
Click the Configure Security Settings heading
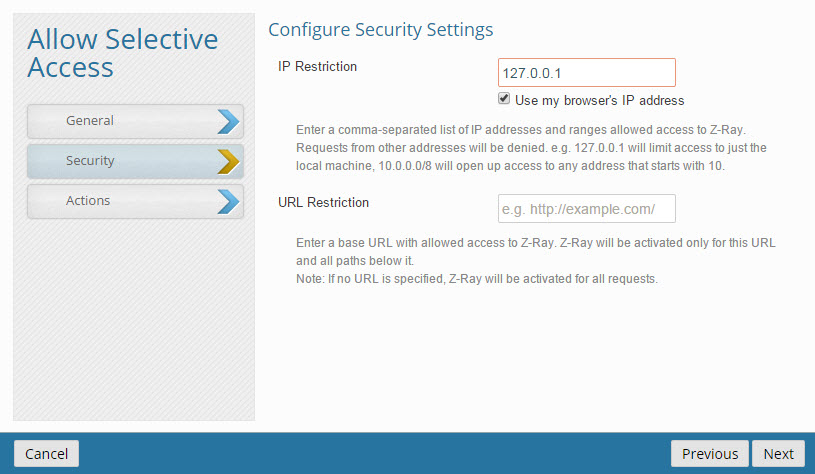[380, 30]
